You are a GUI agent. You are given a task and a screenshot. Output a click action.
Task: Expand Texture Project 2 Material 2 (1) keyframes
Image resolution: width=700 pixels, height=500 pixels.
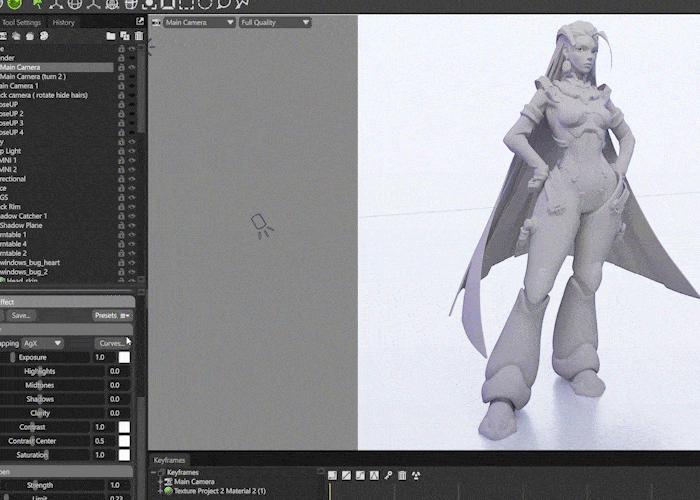(160, 491)
